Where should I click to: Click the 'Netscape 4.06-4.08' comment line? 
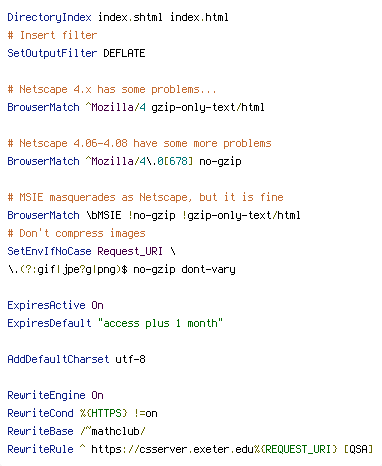[139, 143]
